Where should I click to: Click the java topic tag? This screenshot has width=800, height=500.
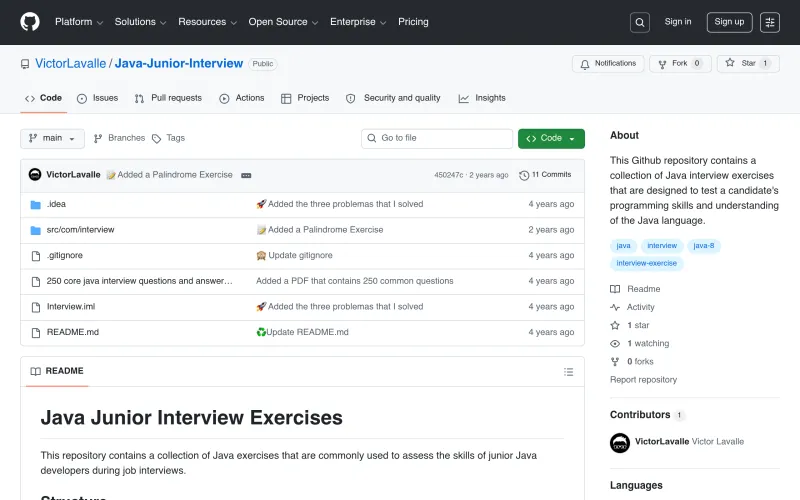point(623,246)
